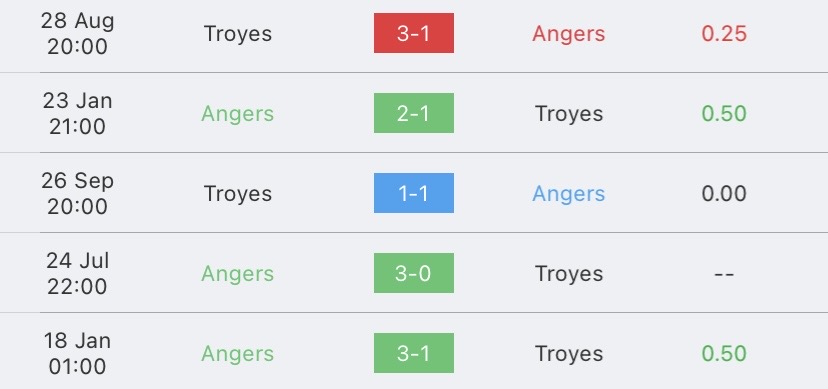This screenshot has width=828, height=389.
Task: Open green Angers in 24 Jul match
Action: (x=238, y=274)
